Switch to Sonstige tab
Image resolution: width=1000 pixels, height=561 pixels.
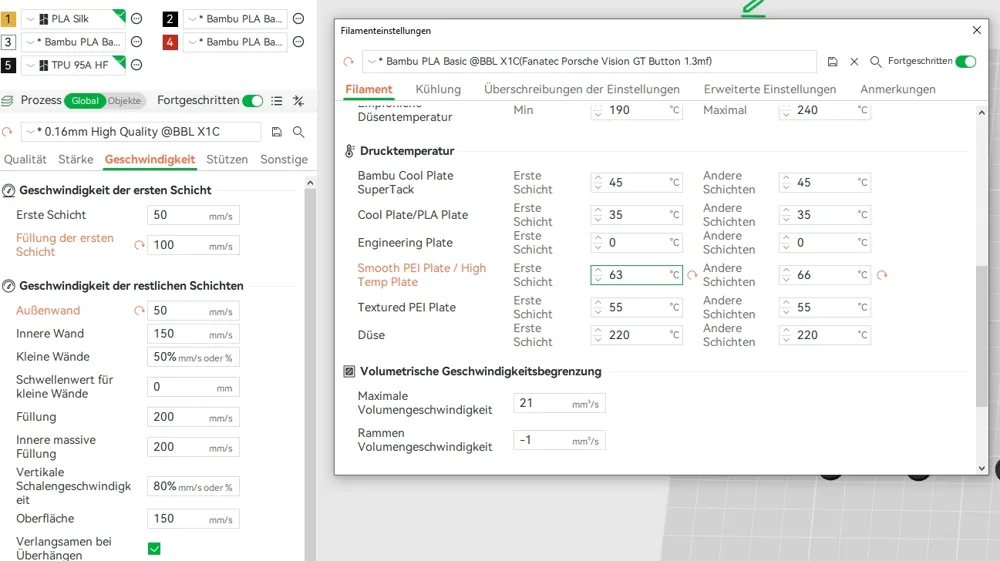[284, 159]
